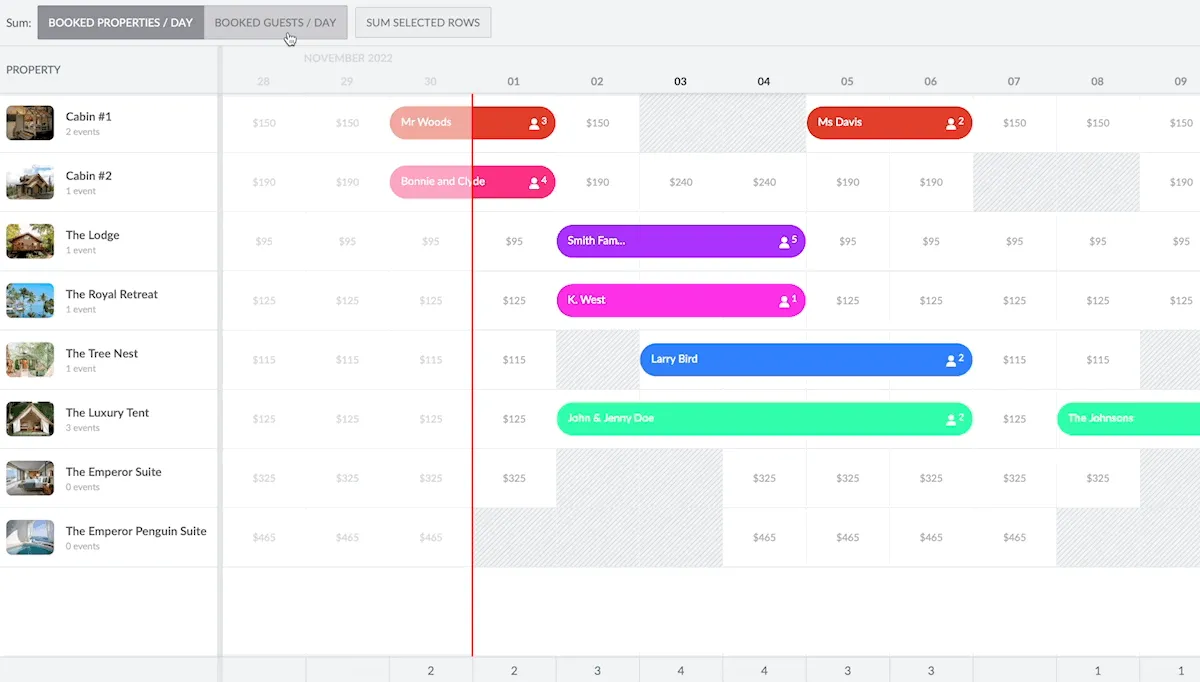The width and height of the screenshot is (1200, 682).
Task: Select The Emperor Penguin Suite name
Action: click(x=136, y=531)
